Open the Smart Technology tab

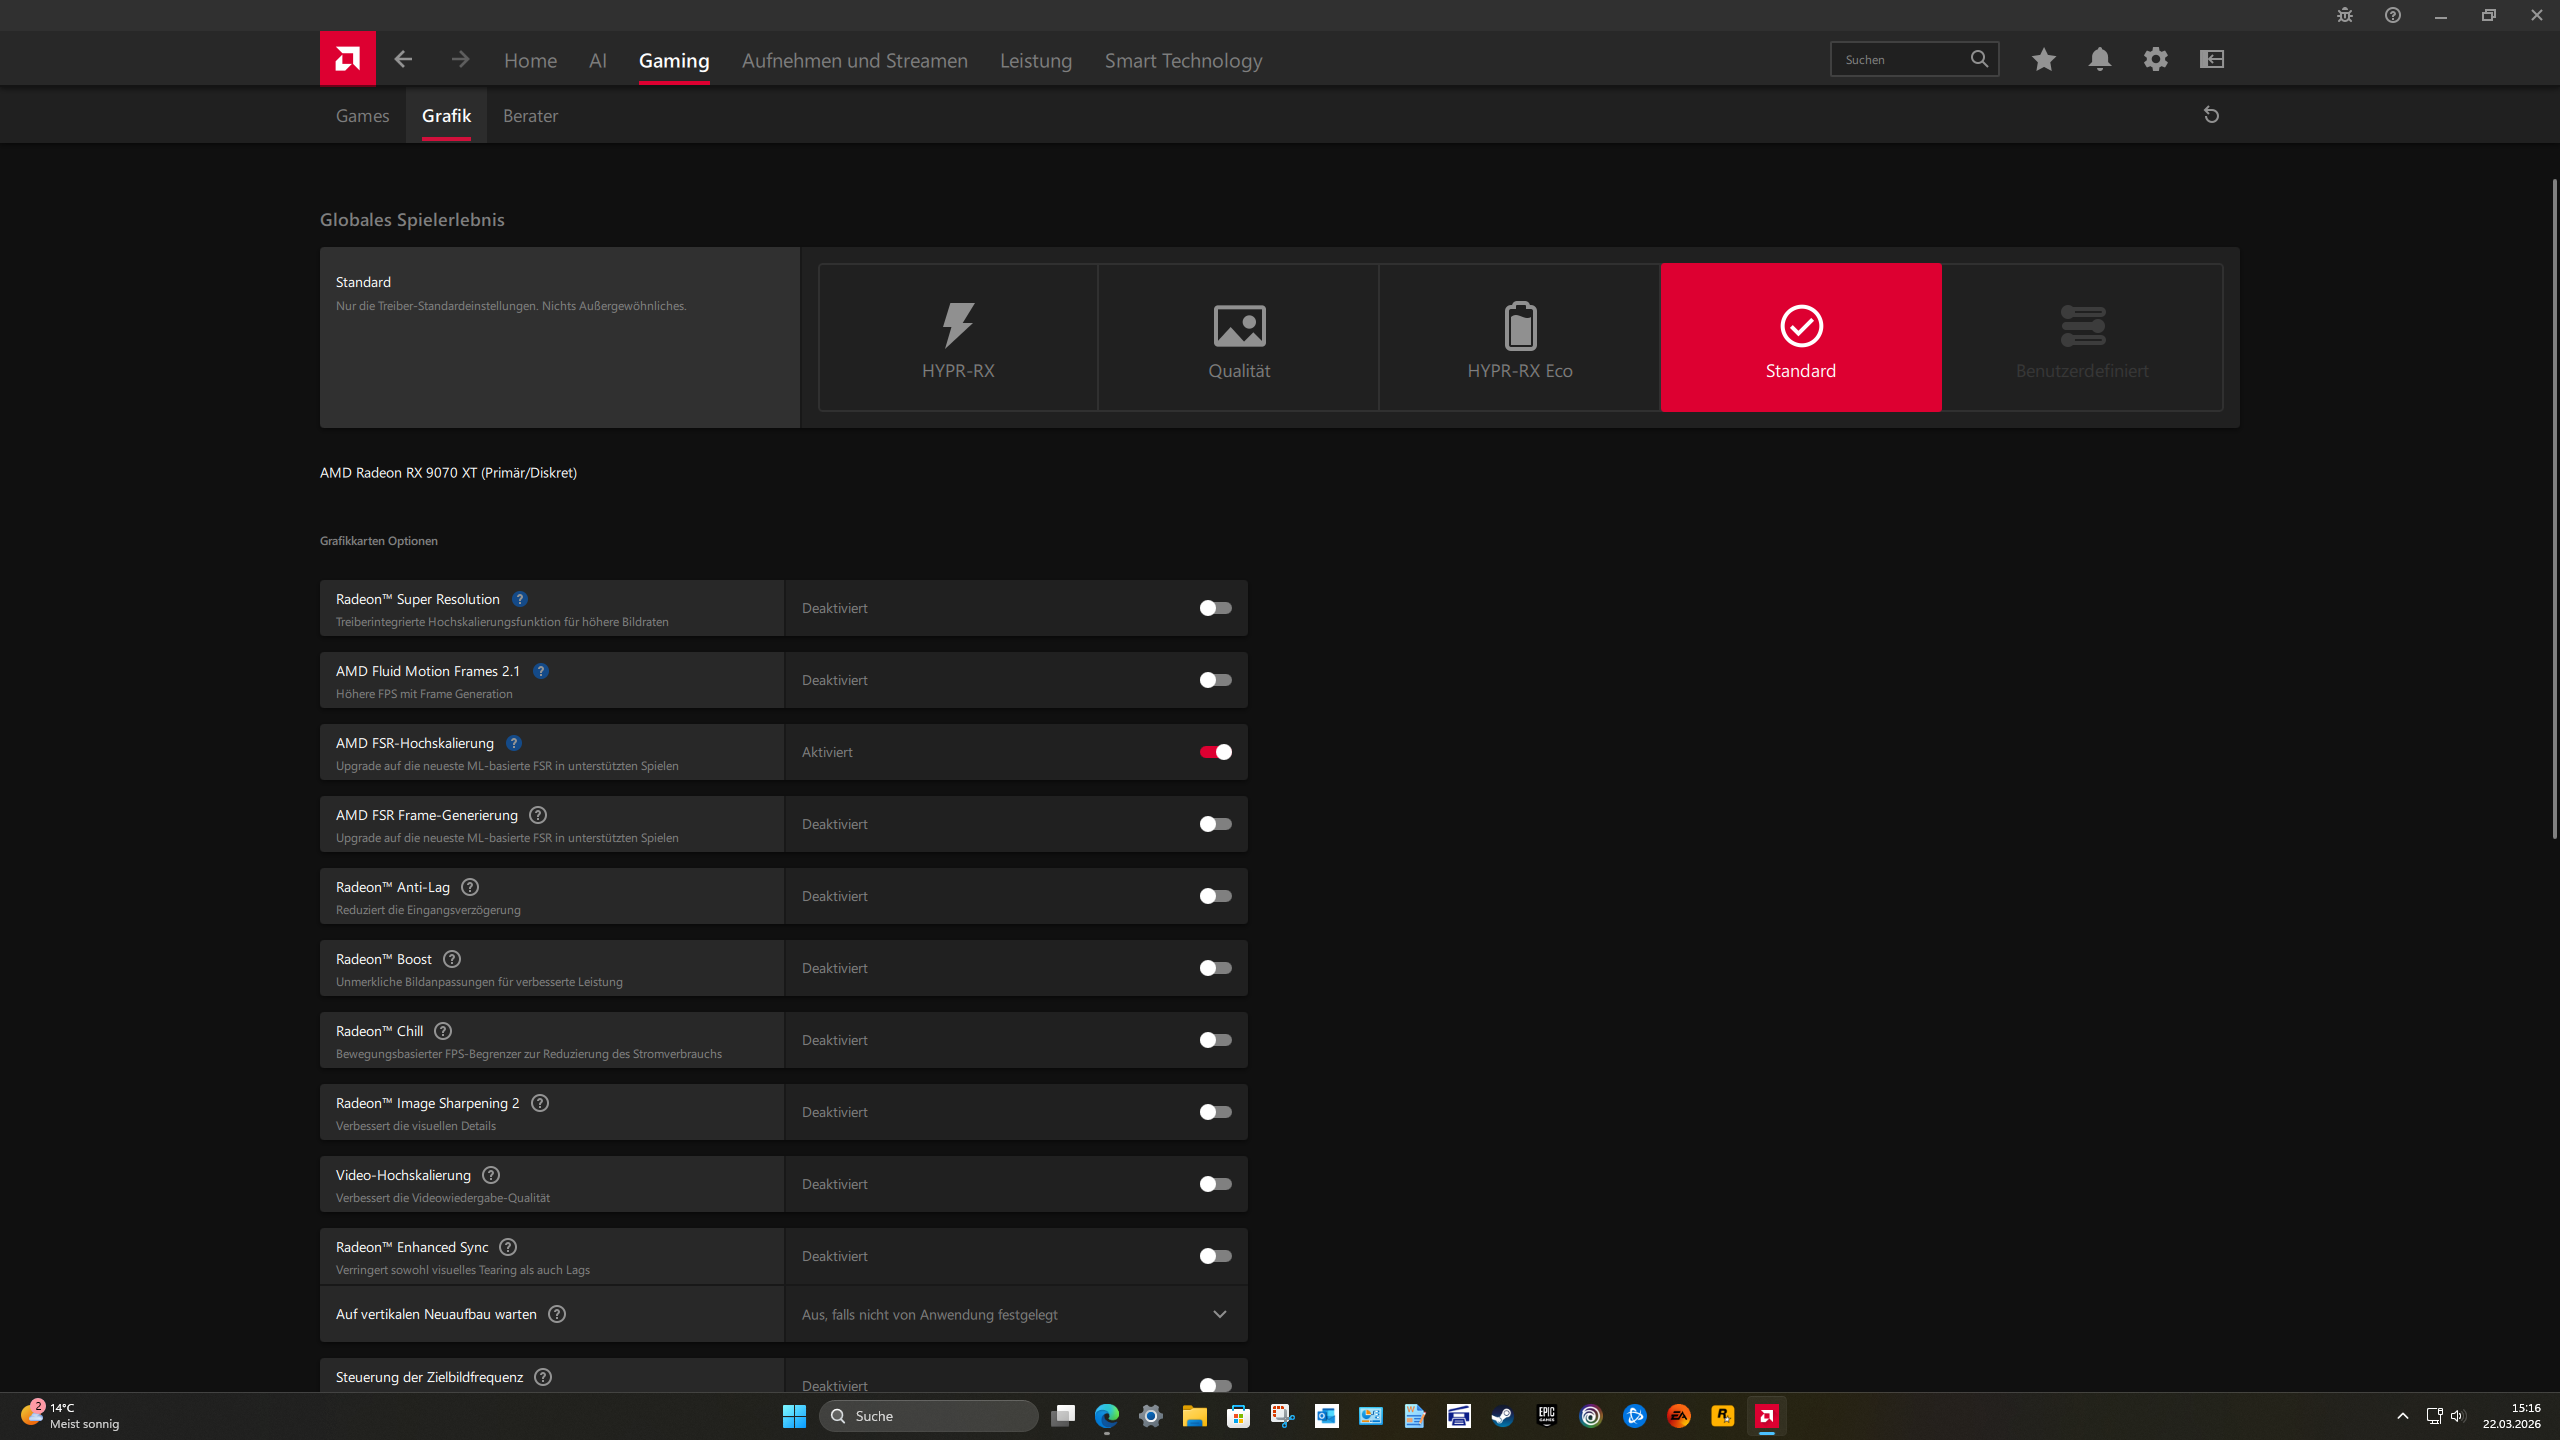coord(1183,61)
